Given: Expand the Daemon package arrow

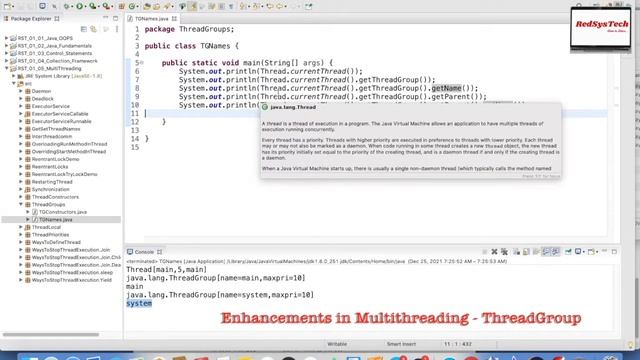Looking at the screenshot, I should point(21,91).
